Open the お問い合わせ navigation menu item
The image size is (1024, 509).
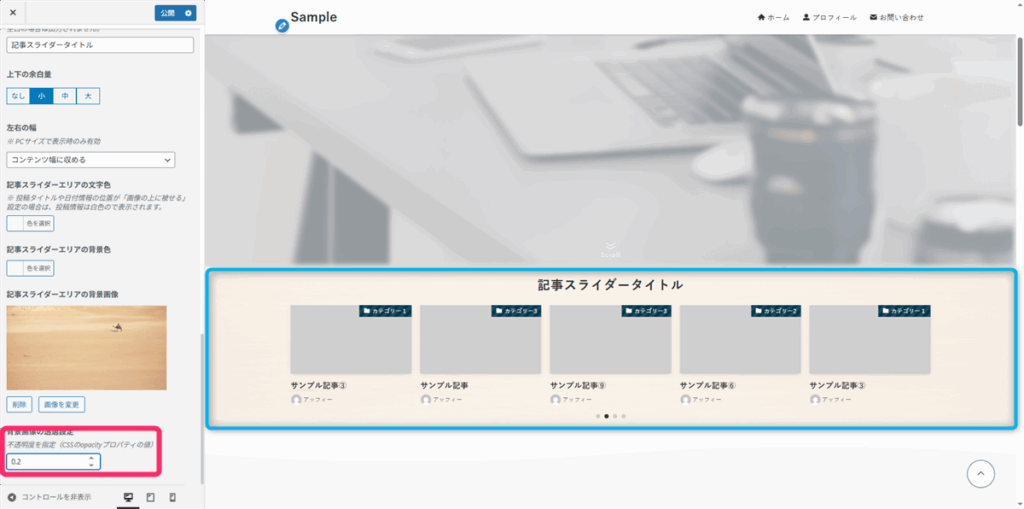897,18
